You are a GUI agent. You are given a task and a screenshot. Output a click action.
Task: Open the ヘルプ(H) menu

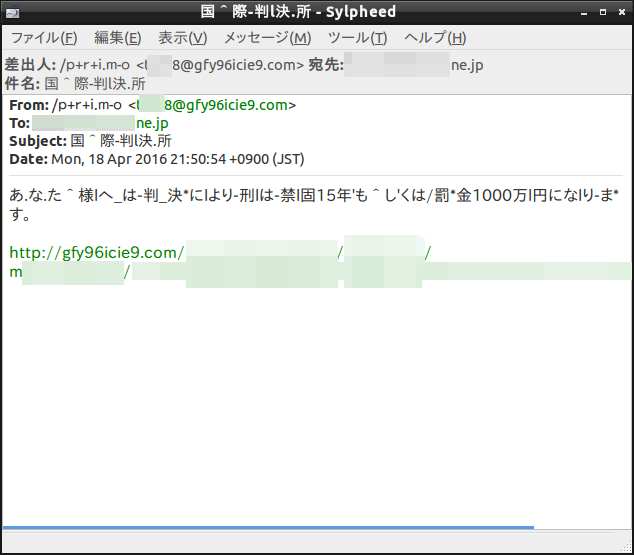435,38
